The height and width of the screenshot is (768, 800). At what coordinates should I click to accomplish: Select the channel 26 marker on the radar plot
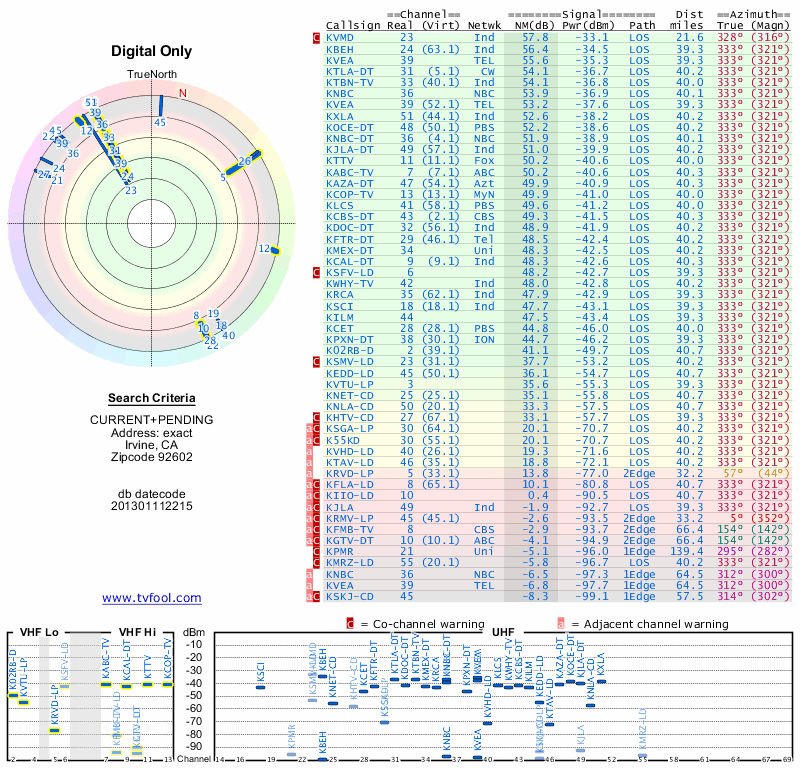pos(244,162)
